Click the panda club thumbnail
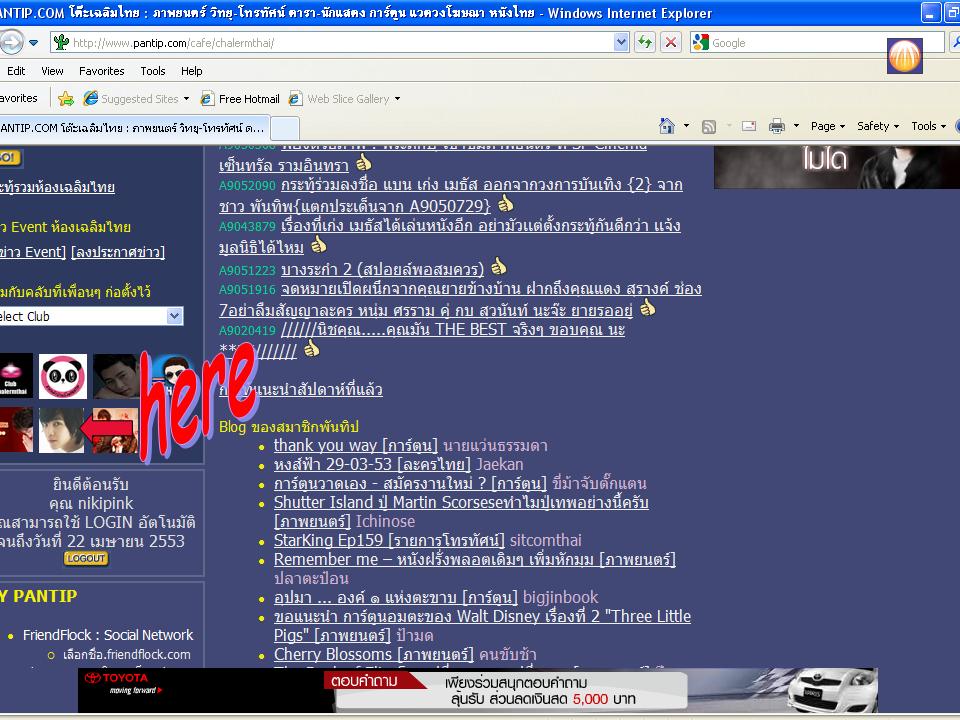The image size is (960, 720). [x=62, y=377]
